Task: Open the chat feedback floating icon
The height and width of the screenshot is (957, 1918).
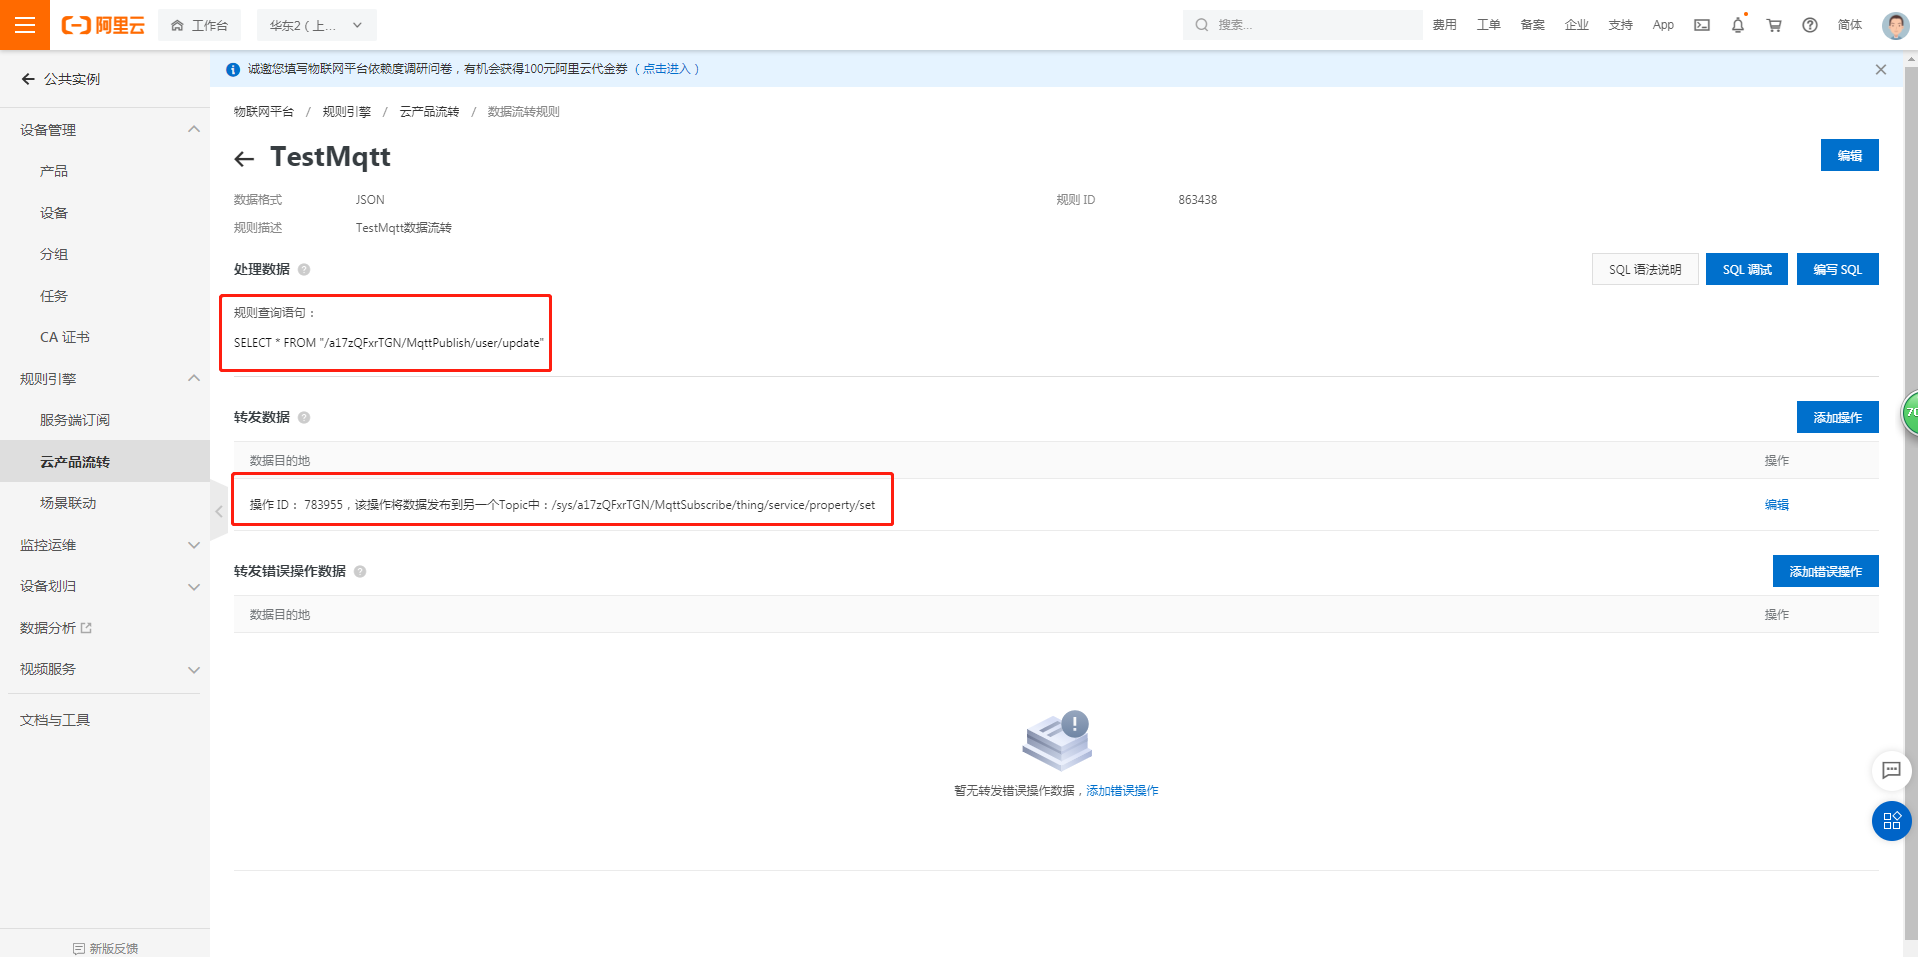Action: (1891, 770)
